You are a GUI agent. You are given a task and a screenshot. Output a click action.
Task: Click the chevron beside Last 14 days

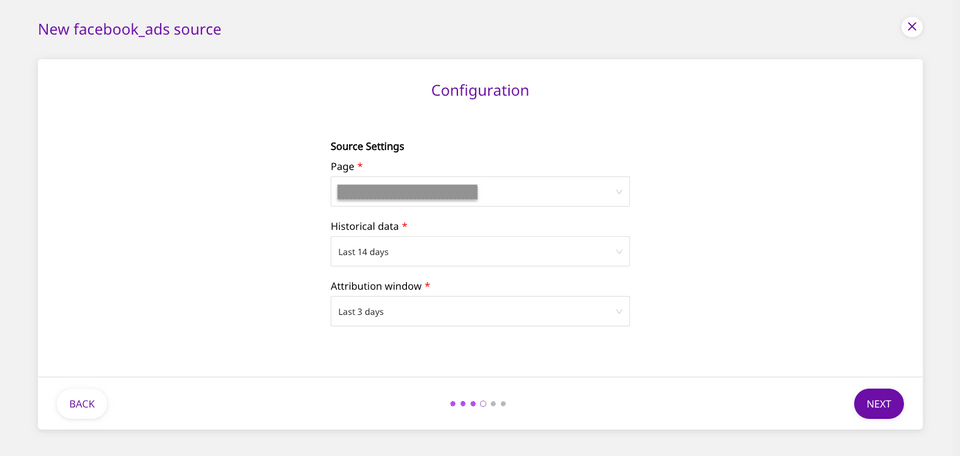619,252
